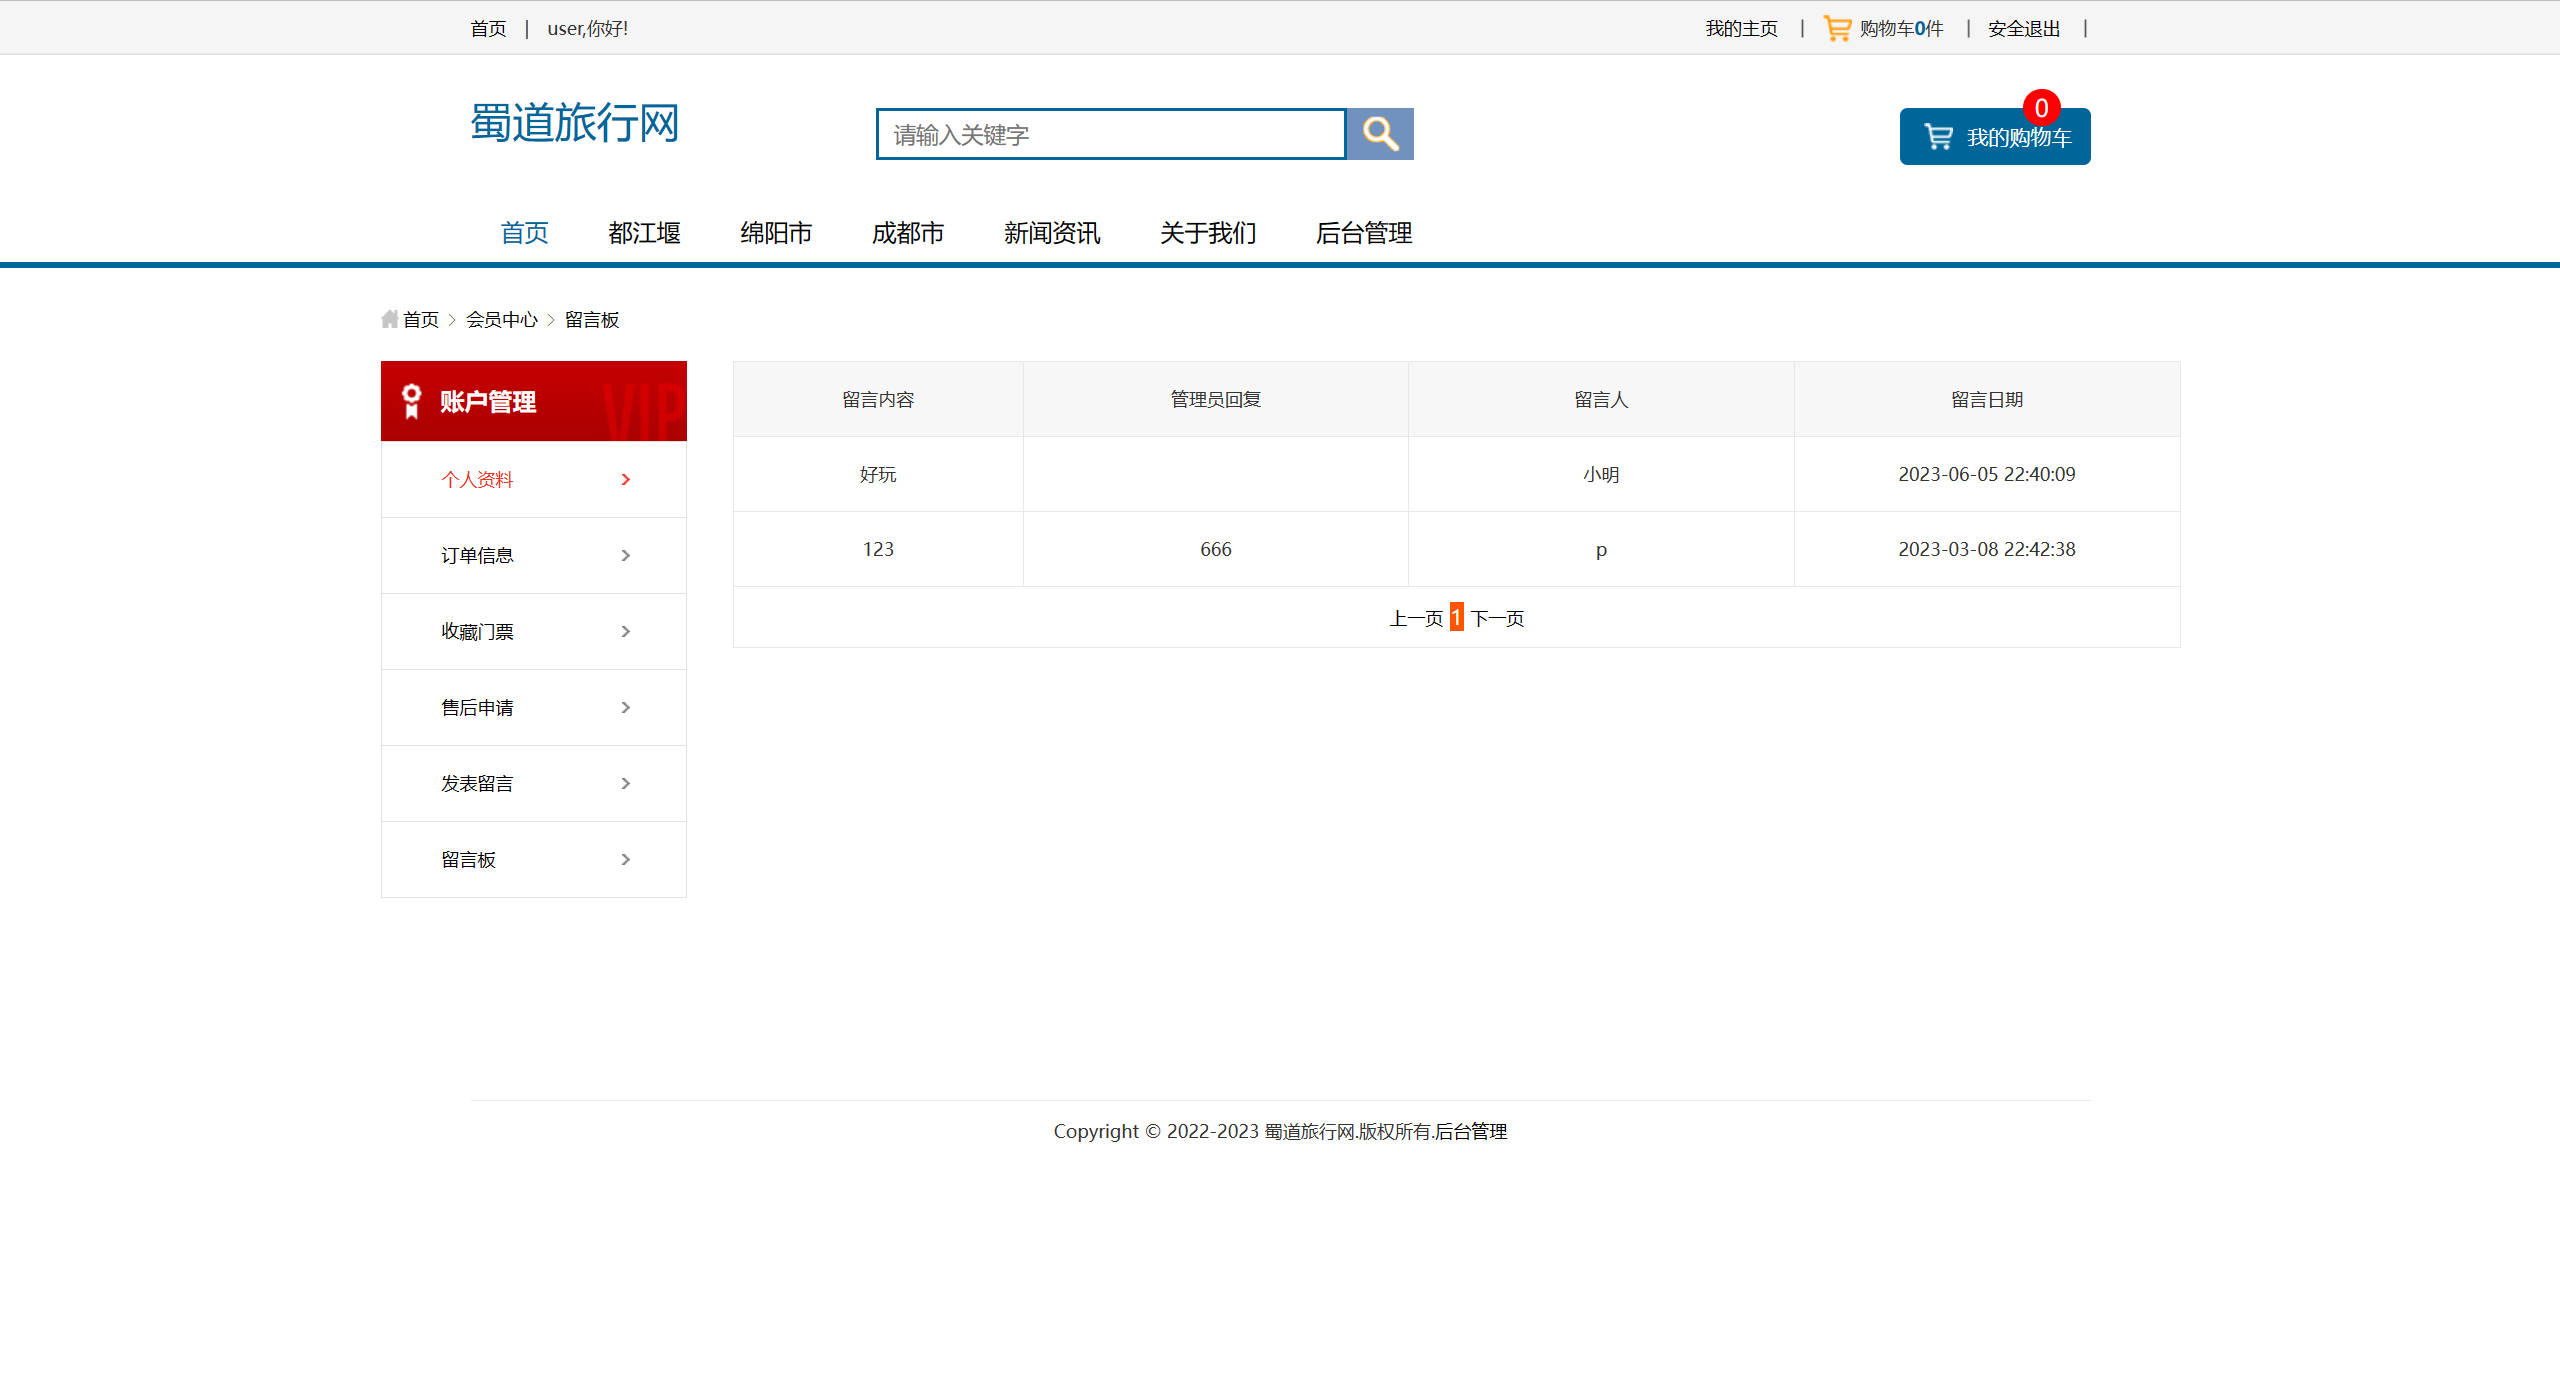Switch to the 新闻资讯 navigation tab

[x=1051, y=233]
